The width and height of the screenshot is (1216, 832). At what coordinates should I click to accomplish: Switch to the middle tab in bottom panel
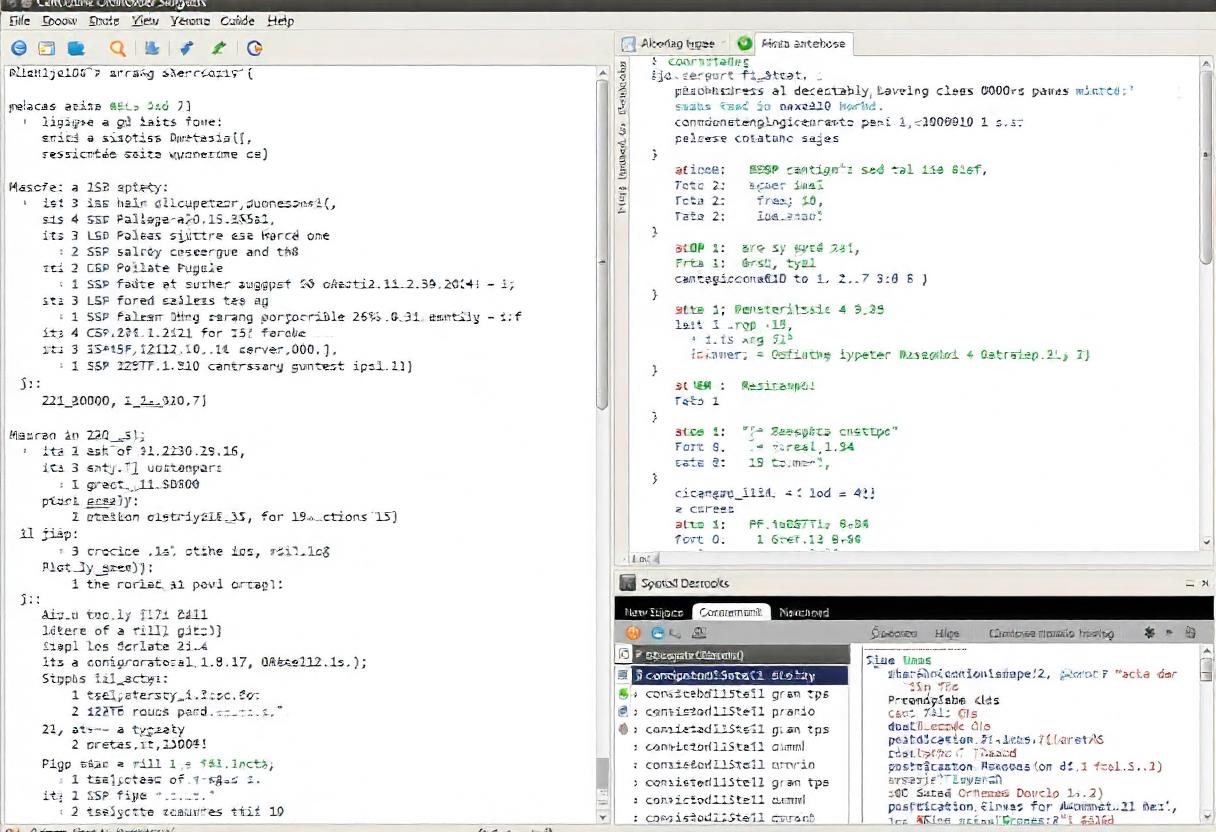pyautogui.click(x=730, y=612)
